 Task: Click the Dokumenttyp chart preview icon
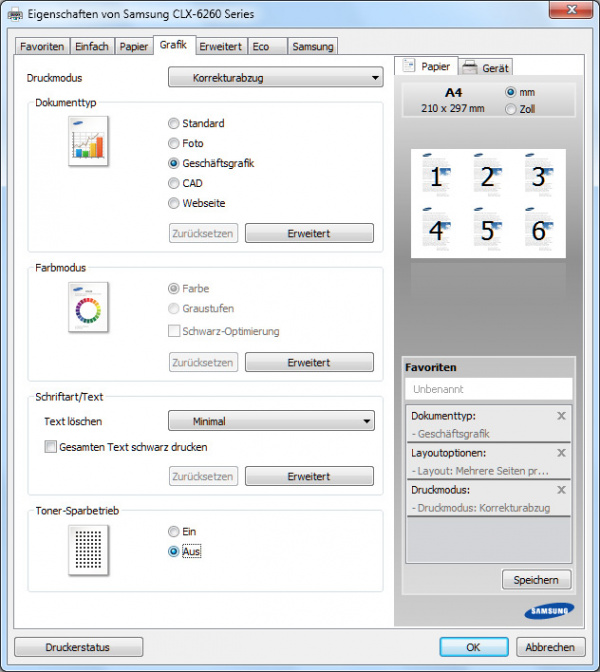88,141
